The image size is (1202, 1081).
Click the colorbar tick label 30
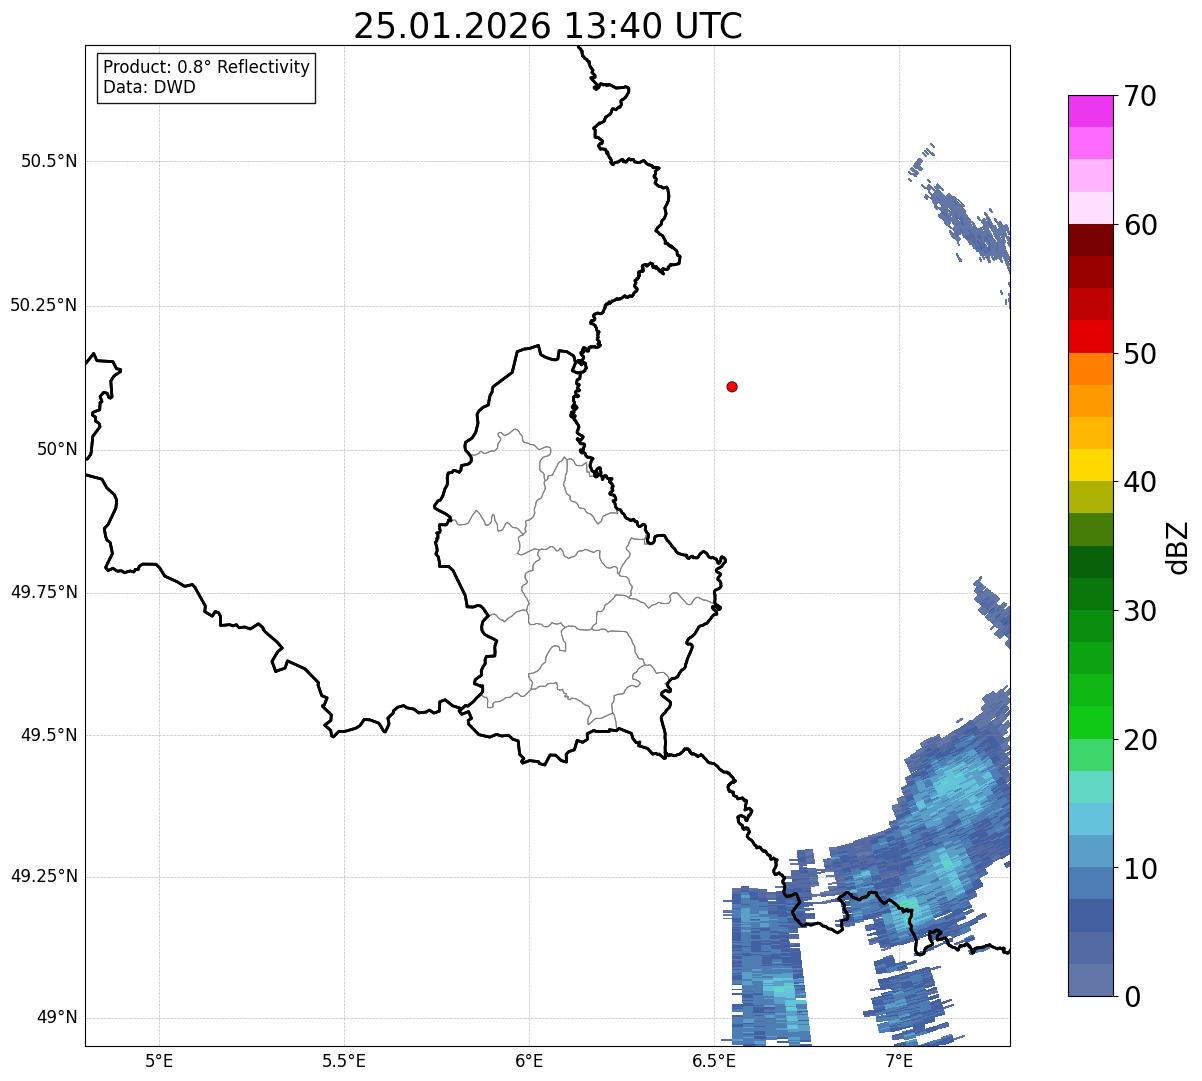(1139, 611)
